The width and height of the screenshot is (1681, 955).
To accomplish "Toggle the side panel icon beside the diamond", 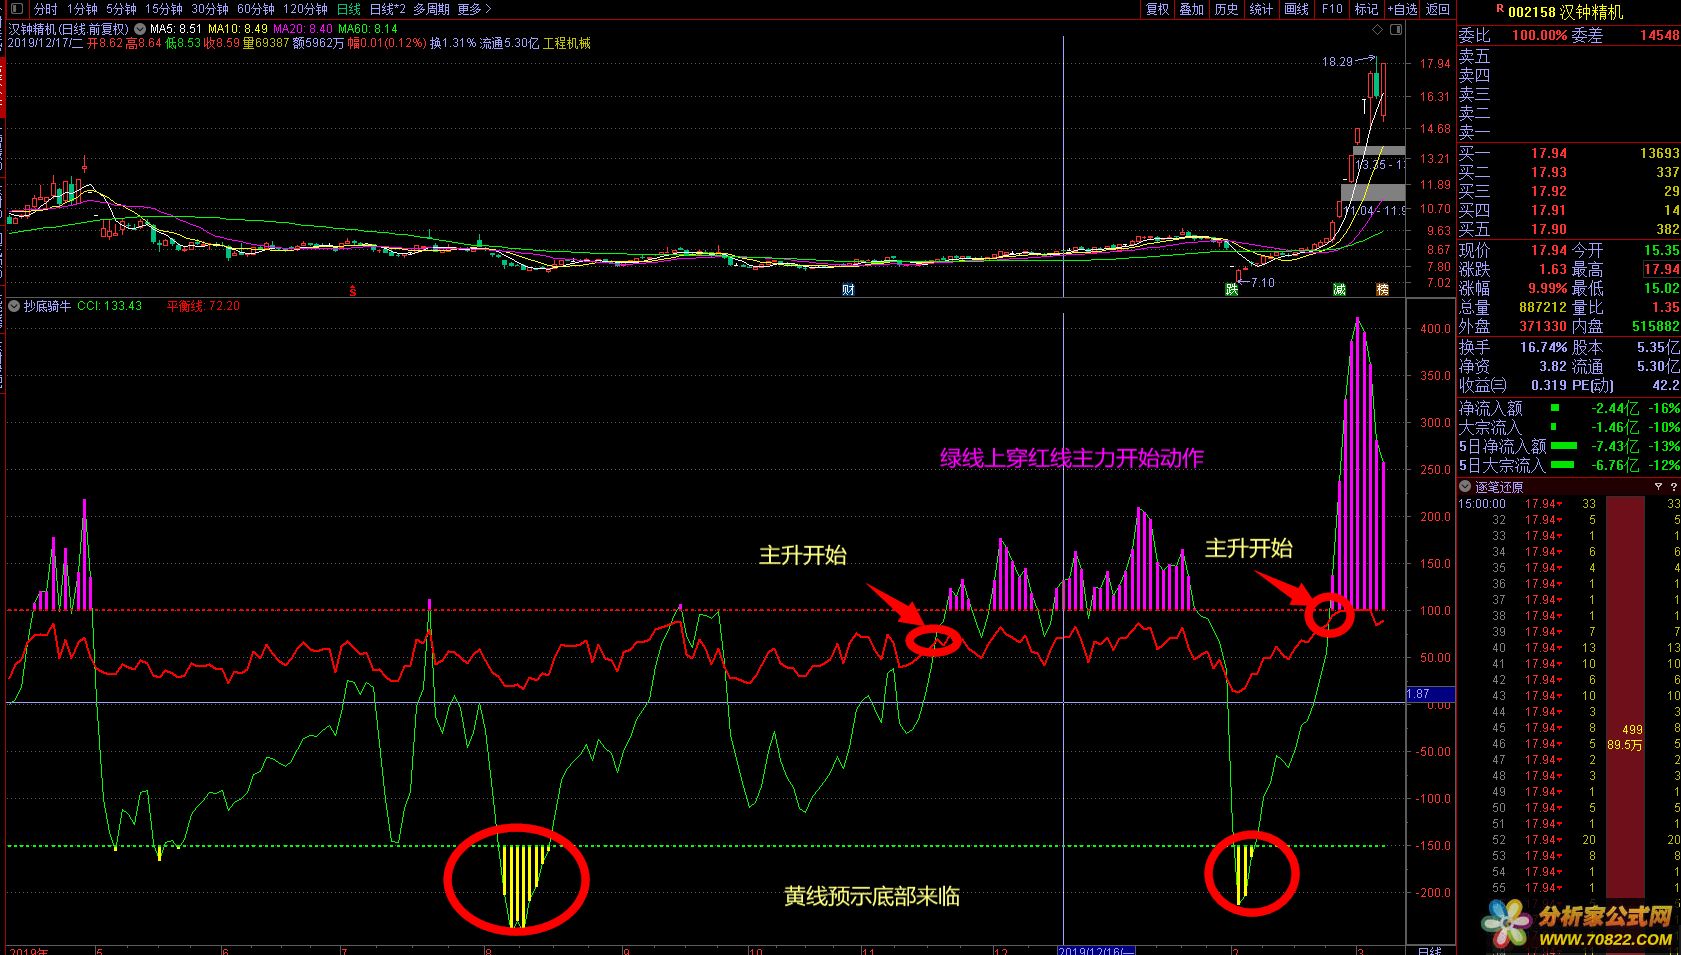I will pos(1396,30).
